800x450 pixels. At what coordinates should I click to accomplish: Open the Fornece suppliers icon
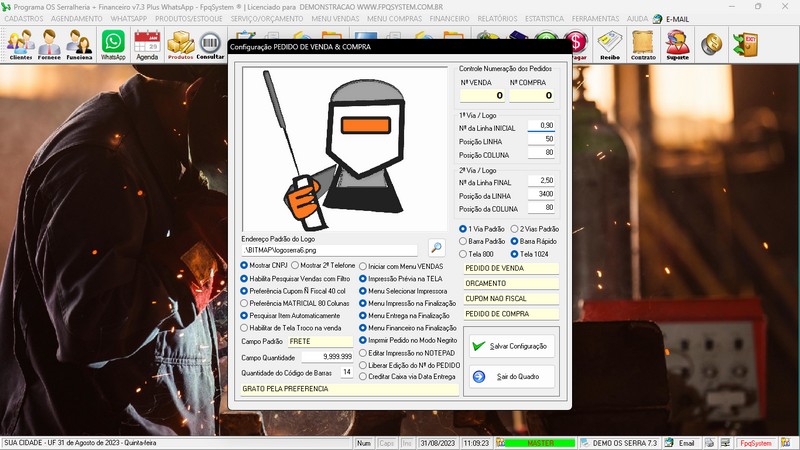coord(49,44)
